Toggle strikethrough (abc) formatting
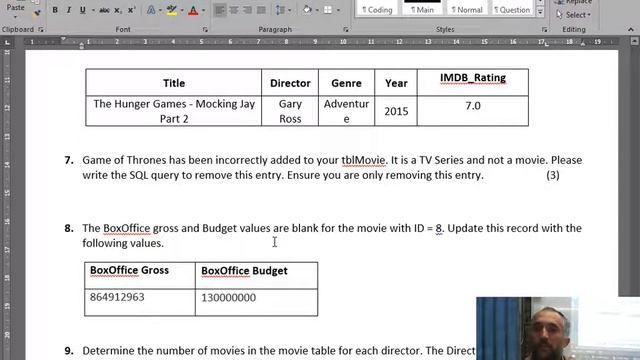Image resolution: width=640 pixels, height=360 pixels. click(x=104, y=10)
